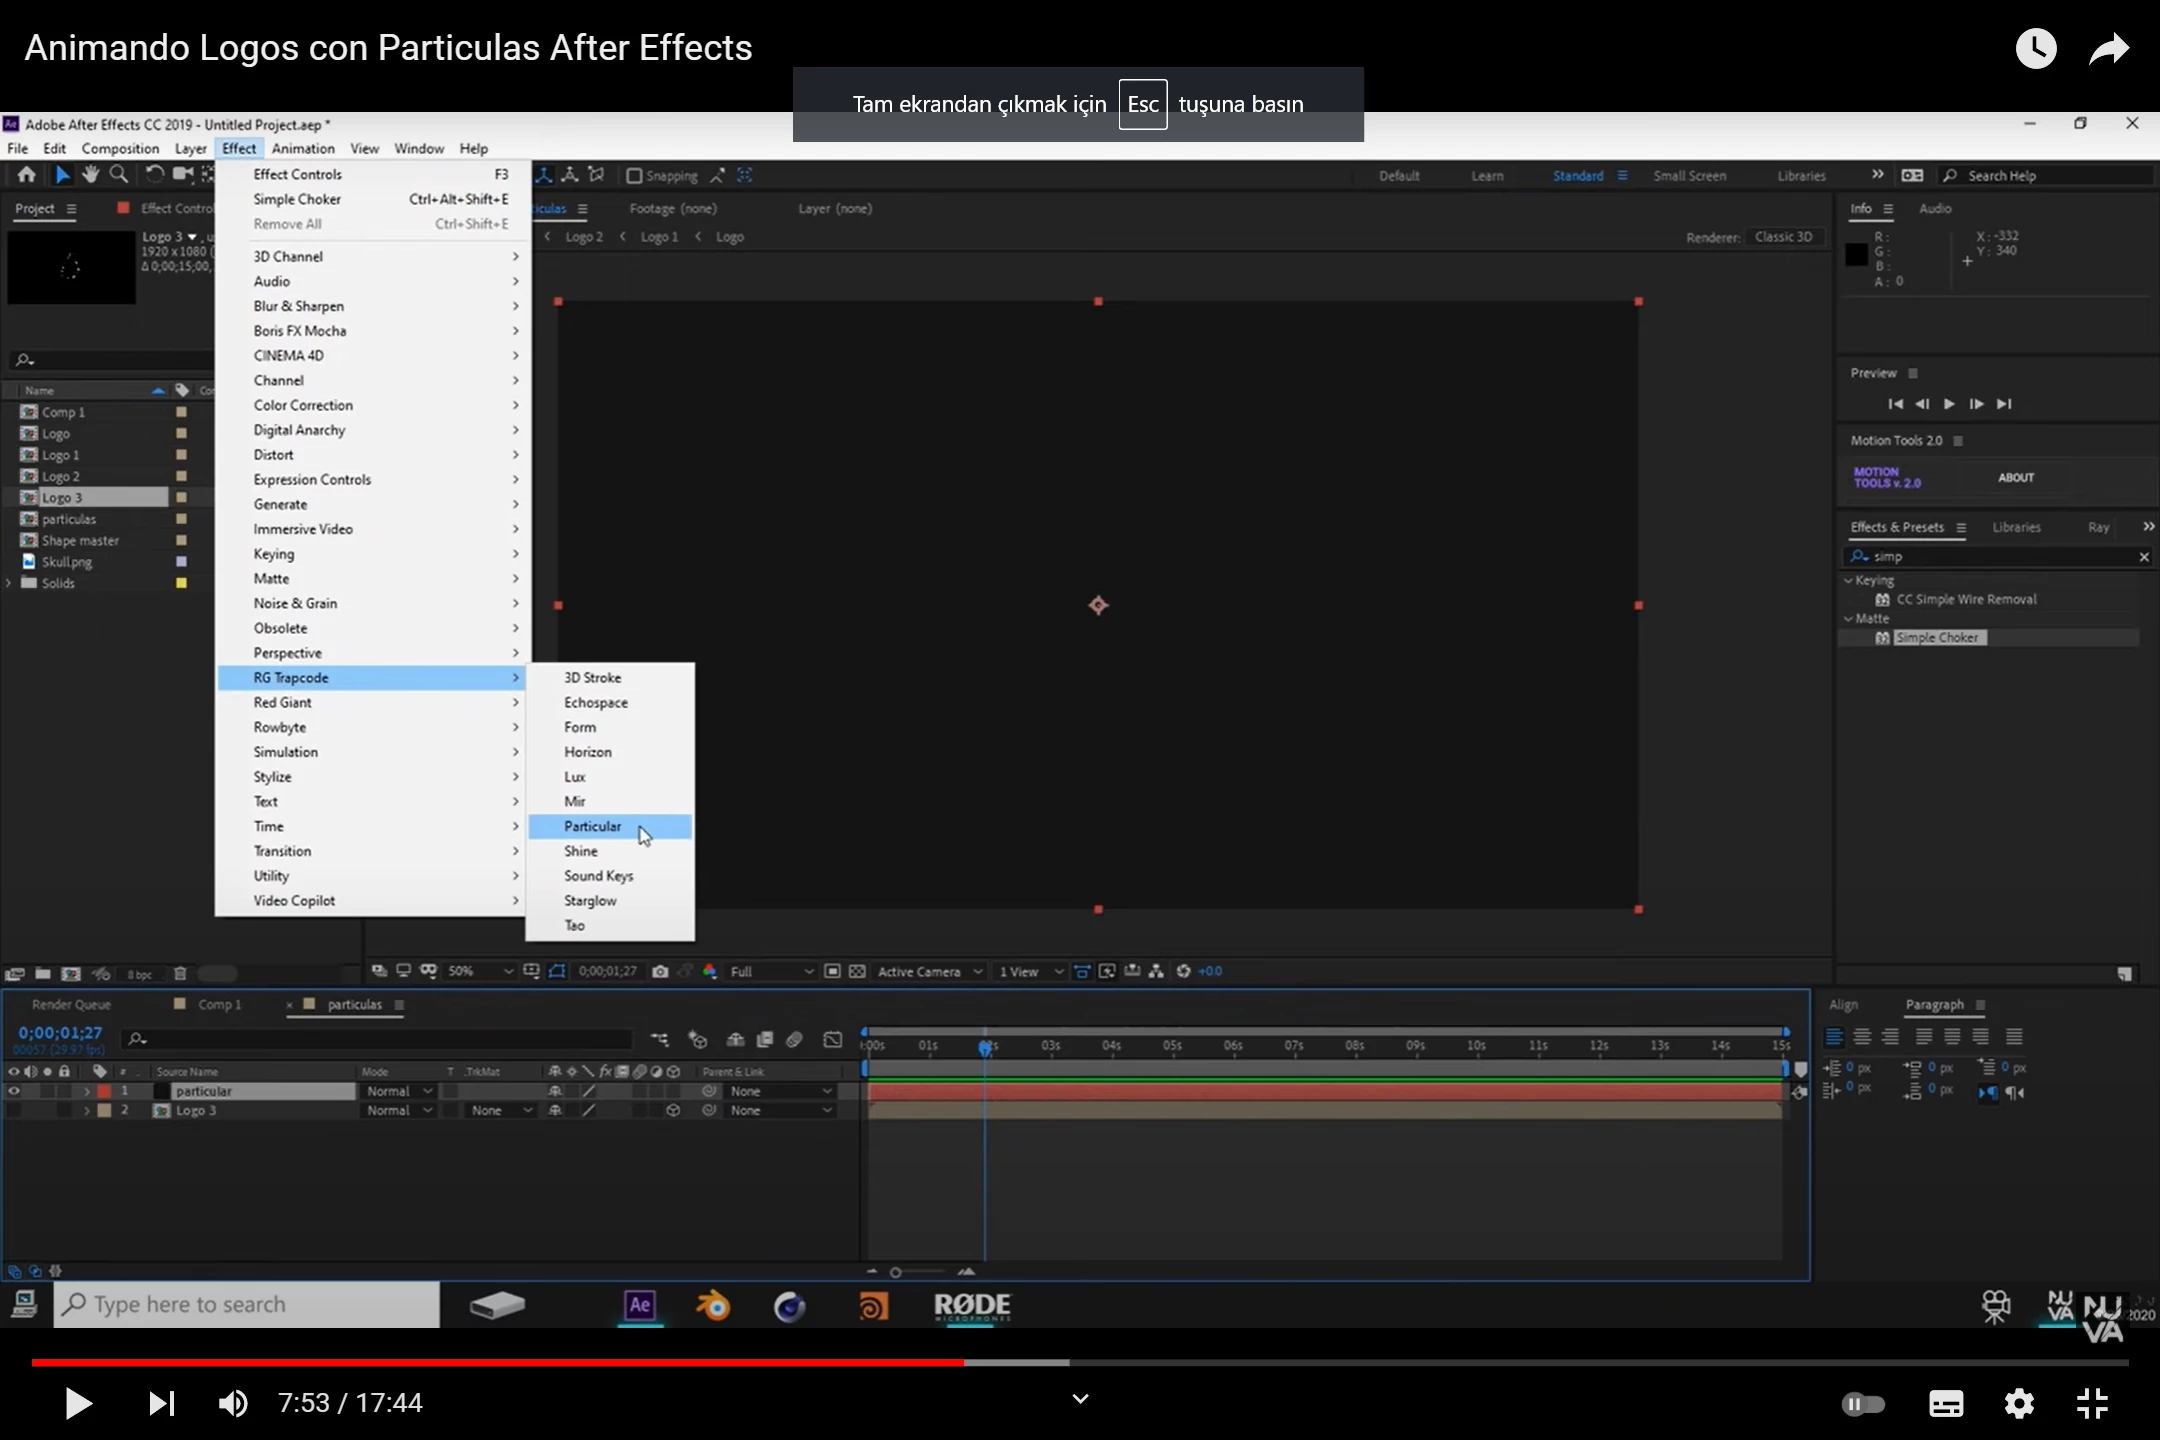This screenshot has width=2160, height=1440.
Task: Open the Animation menu
Action: pos(303,148)
